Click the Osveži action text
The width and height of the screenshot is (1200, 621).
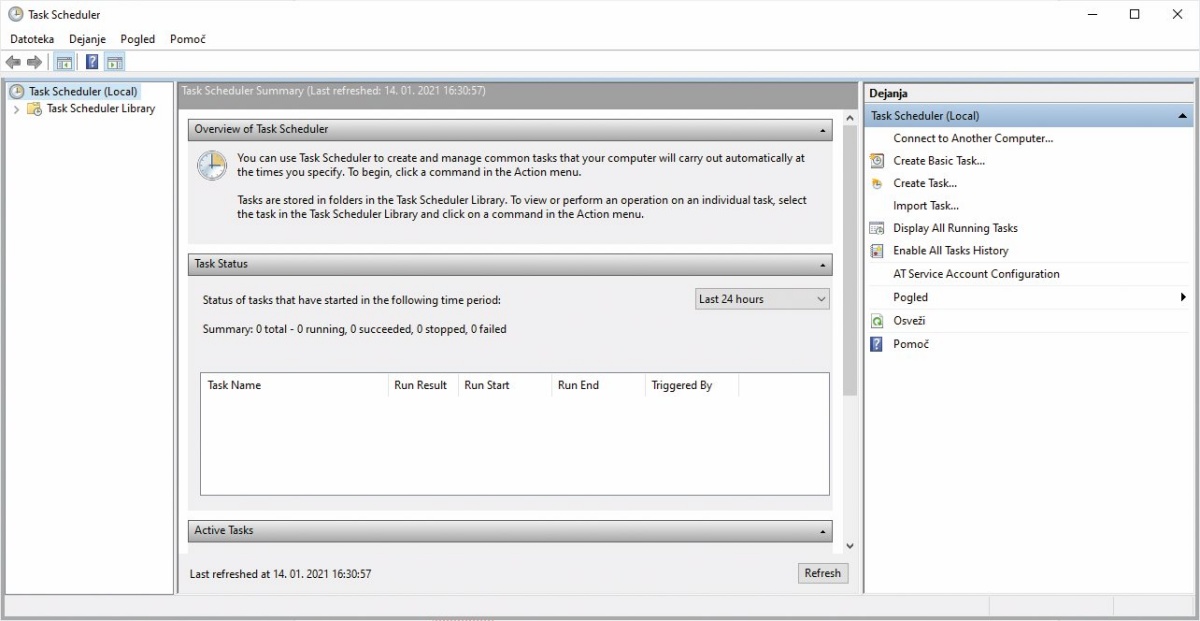(910, 321)
